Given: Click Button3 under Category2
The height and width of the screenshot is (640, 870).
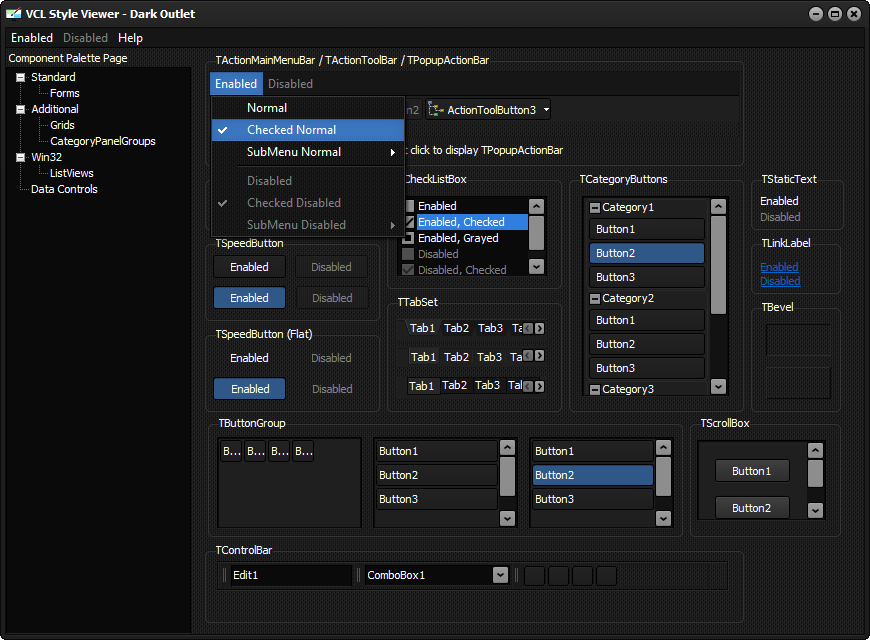Looking at the screenshot, I should click(x=647, y=368).
